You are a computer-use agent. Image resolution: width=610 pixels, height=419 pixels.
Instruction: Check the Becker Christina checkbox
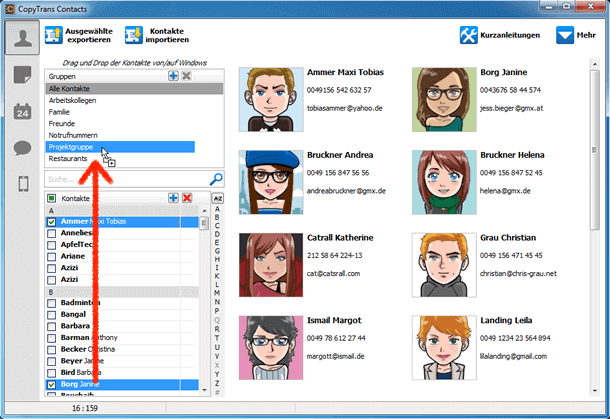(x=51, y=350)
